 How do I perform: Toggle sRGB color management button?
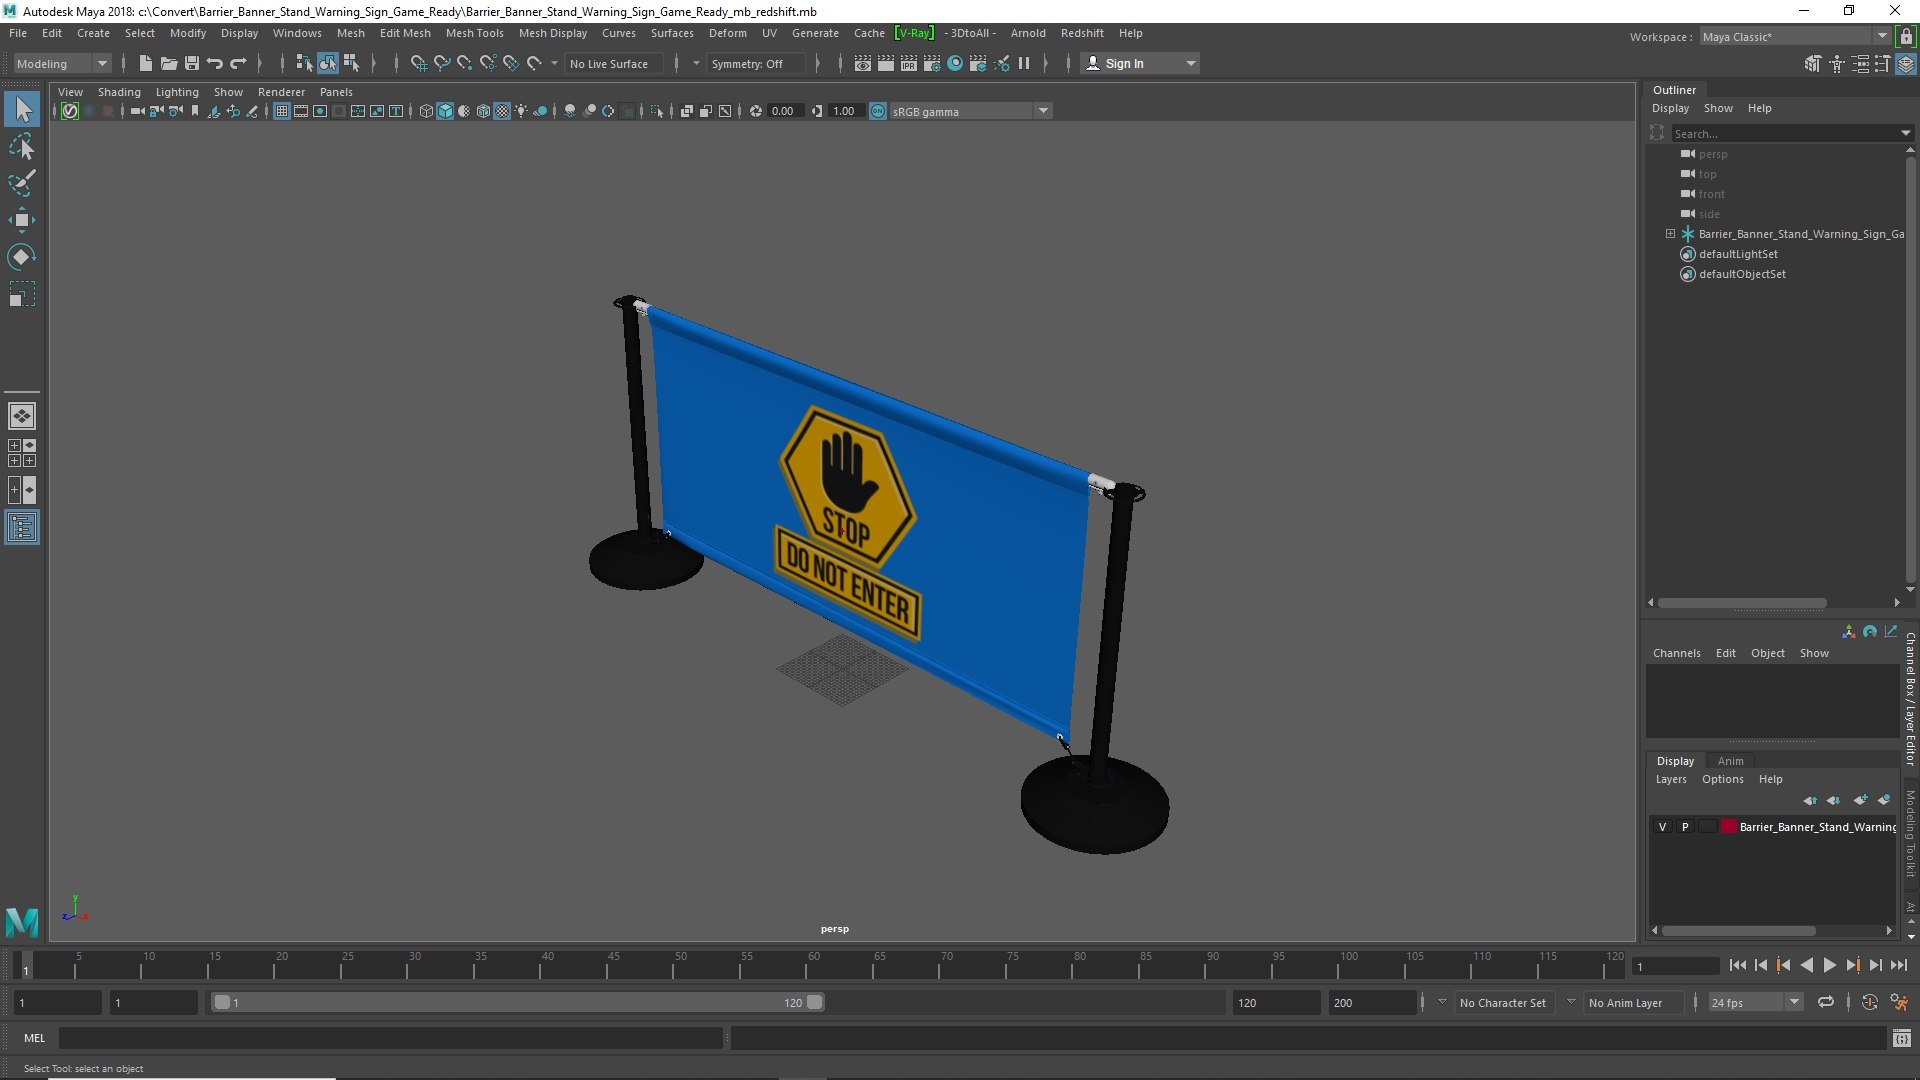[x=878, y=111]
